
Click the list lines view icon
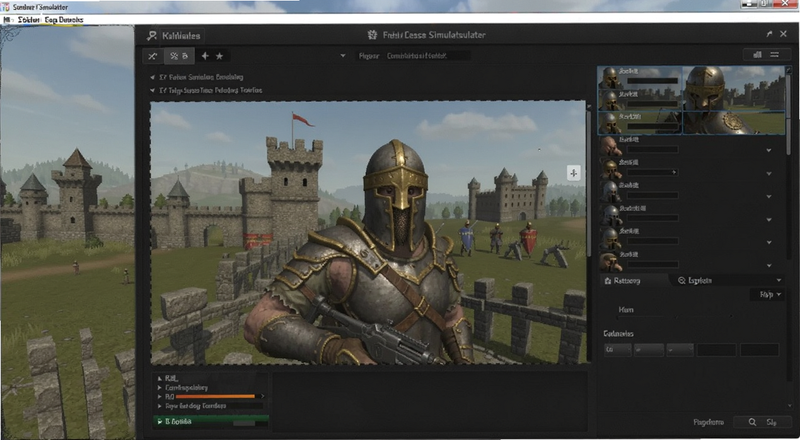pos(774,55)
